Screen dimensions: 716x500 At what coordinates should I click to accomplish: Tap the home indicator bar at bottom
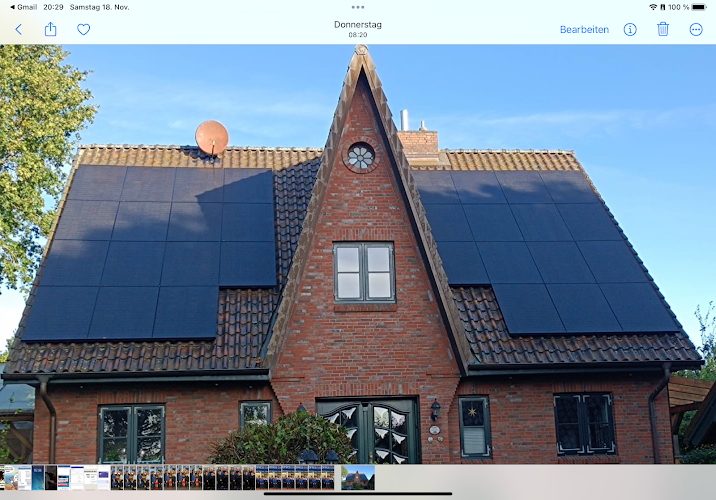tap(358, 493)
